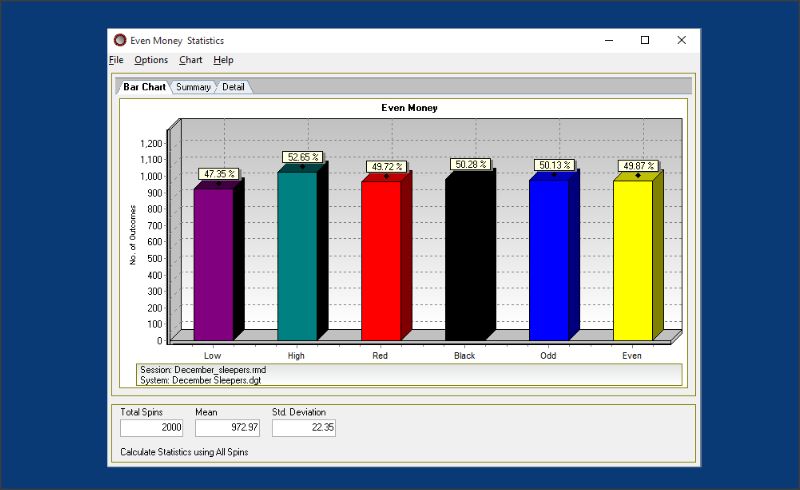This screenshot has height=490, width=800.
Task: Open the Help menu
Action: [x=223, y=60]
